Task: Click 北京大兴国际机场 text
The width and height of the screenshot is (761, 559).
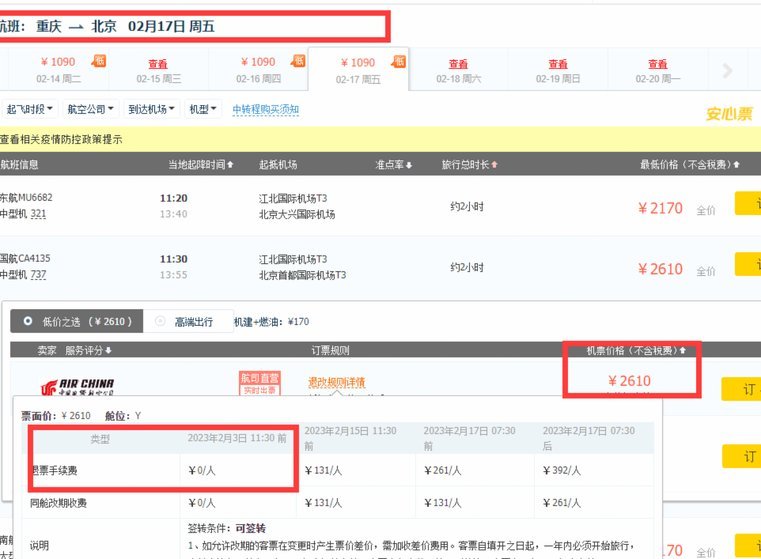Action: [x=297, y=214]
